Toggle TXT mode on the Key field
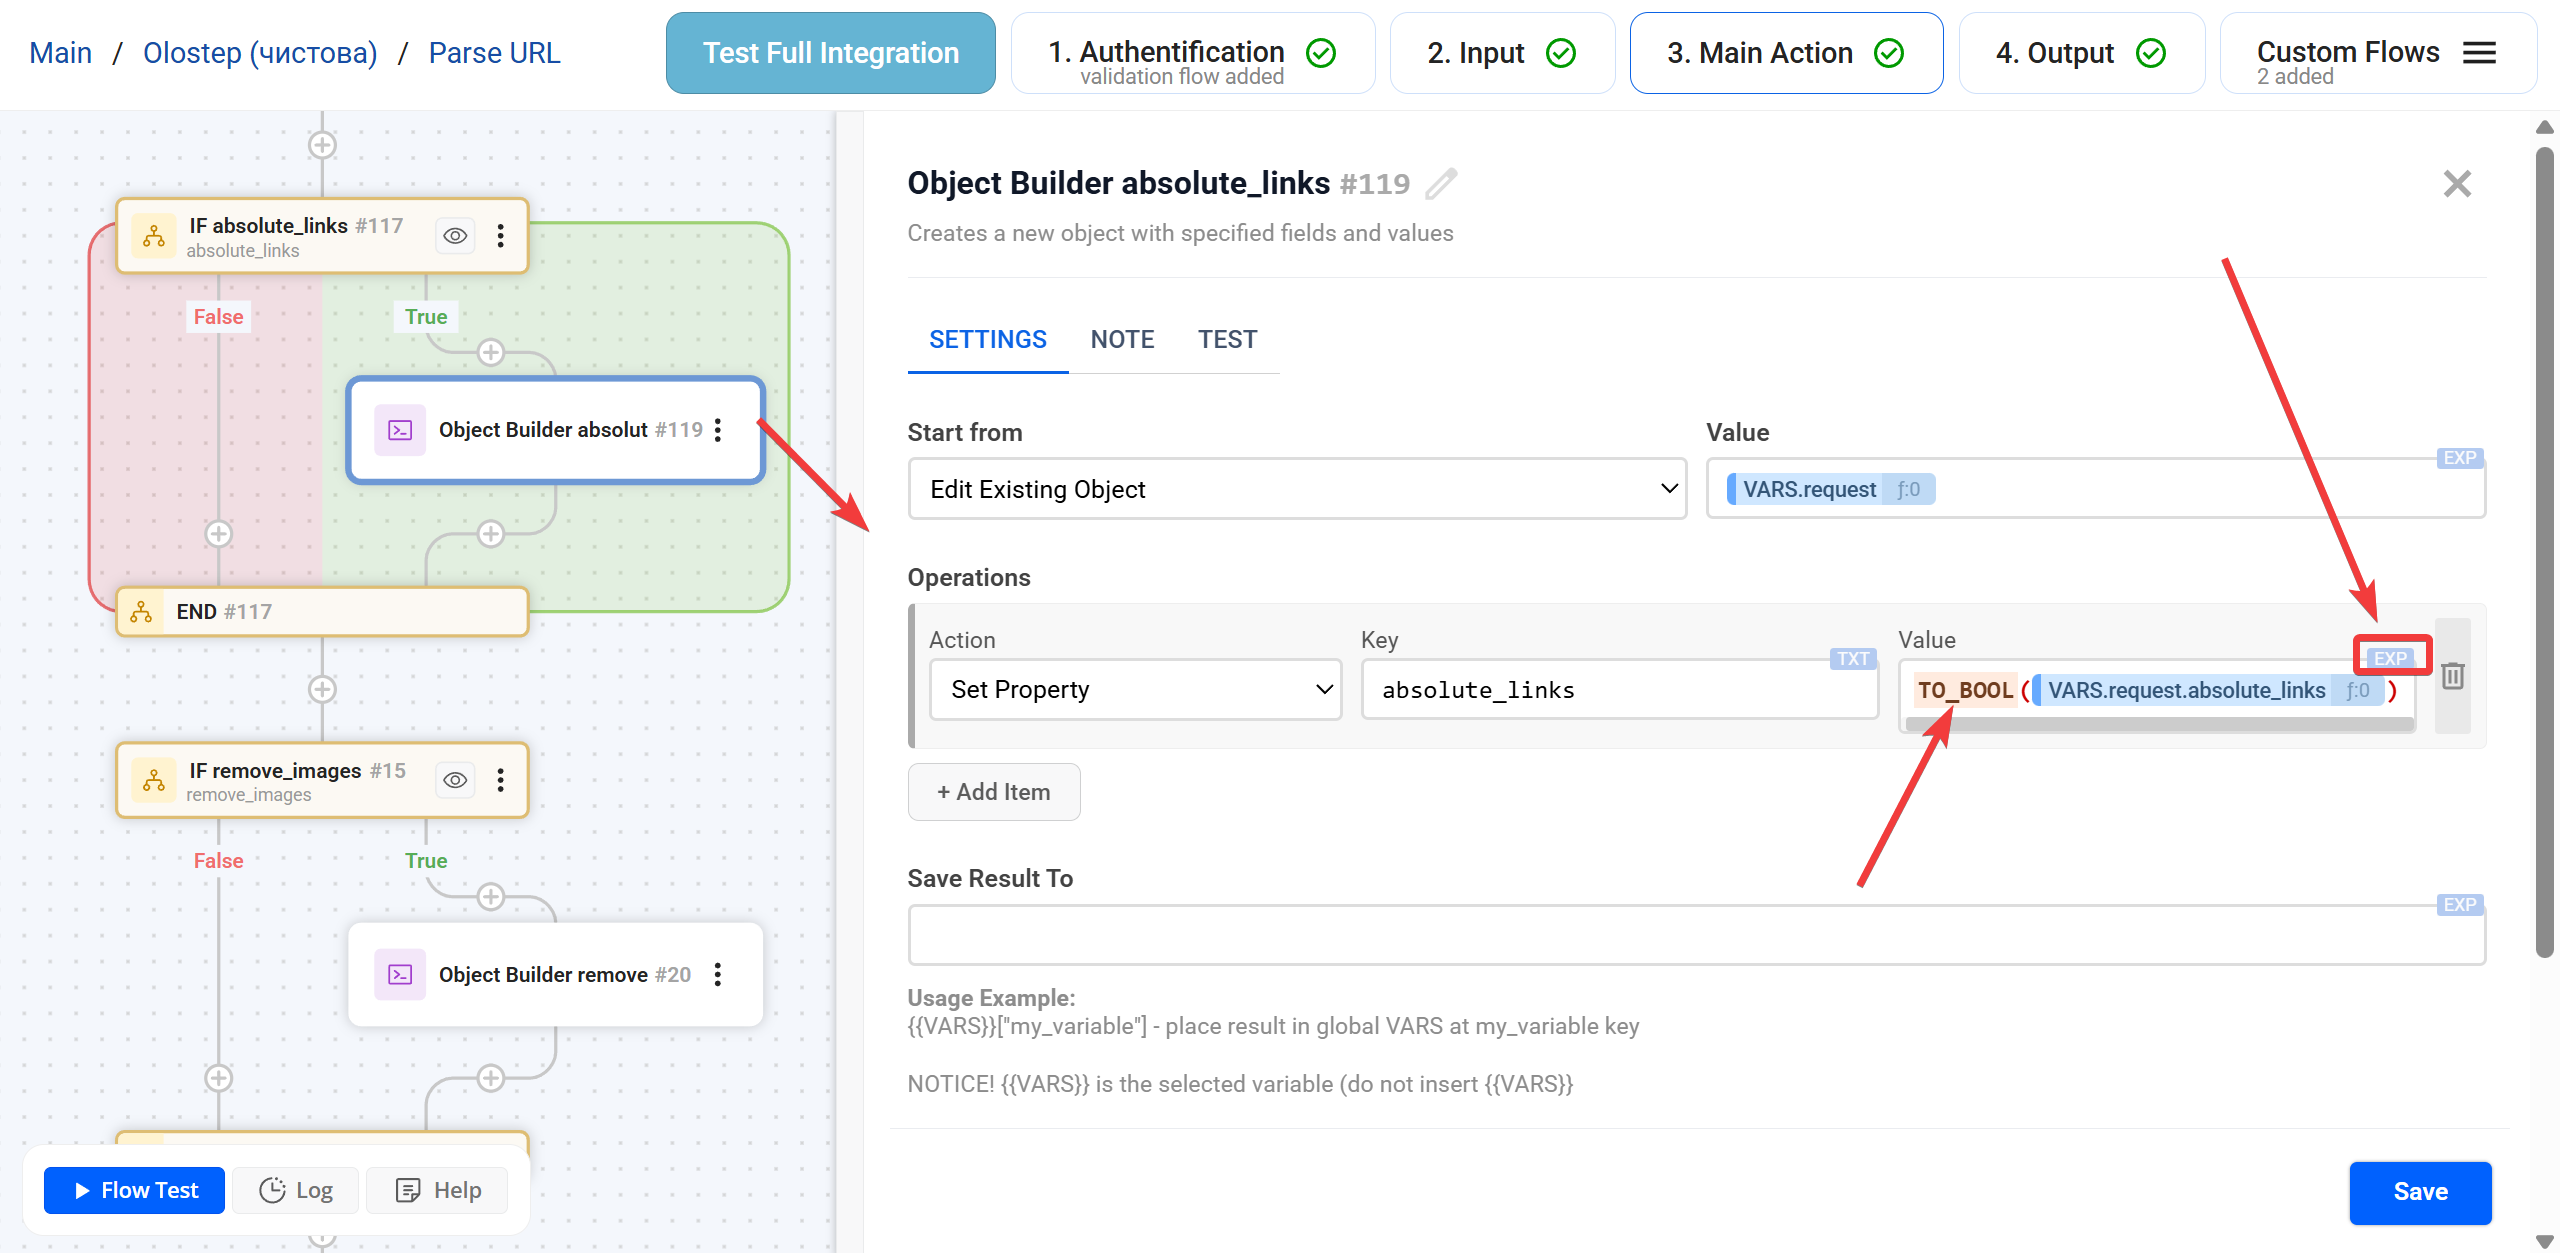The image size is (2560, 1253). pos(1852,659)
